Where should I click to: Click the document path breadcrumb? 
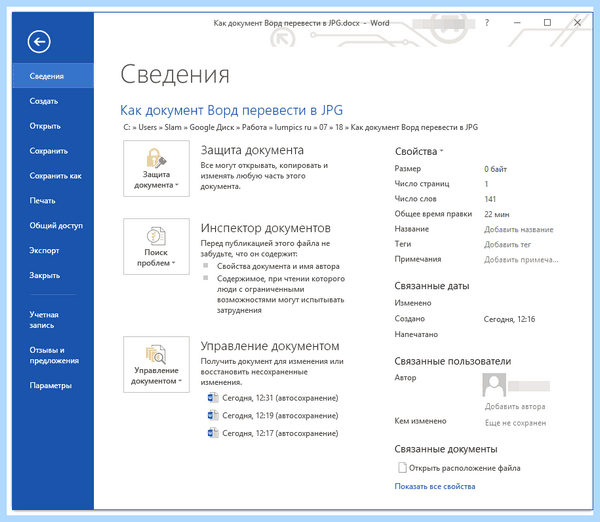coord(300,127)
